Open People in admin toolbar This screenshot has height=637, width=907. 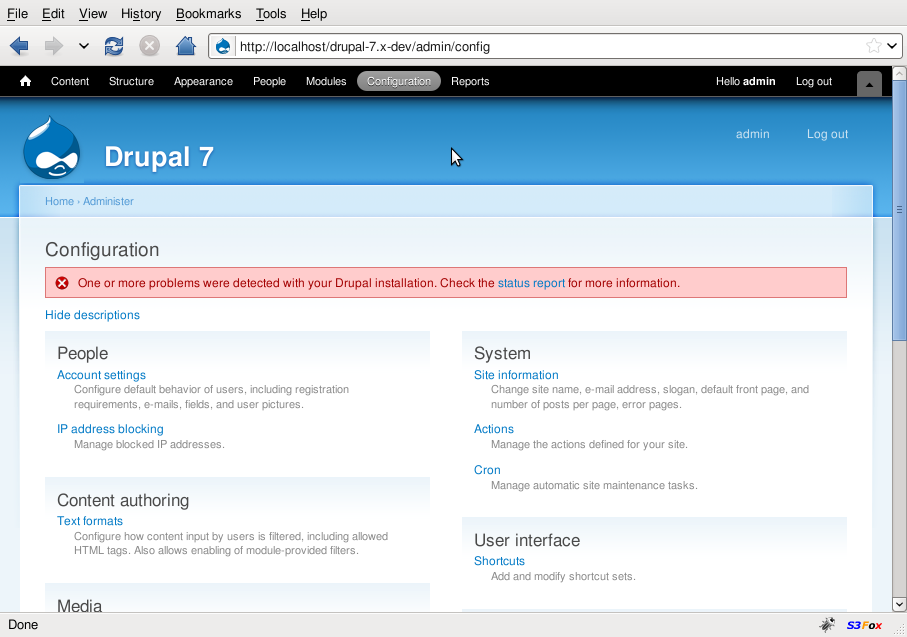point(269,82)
